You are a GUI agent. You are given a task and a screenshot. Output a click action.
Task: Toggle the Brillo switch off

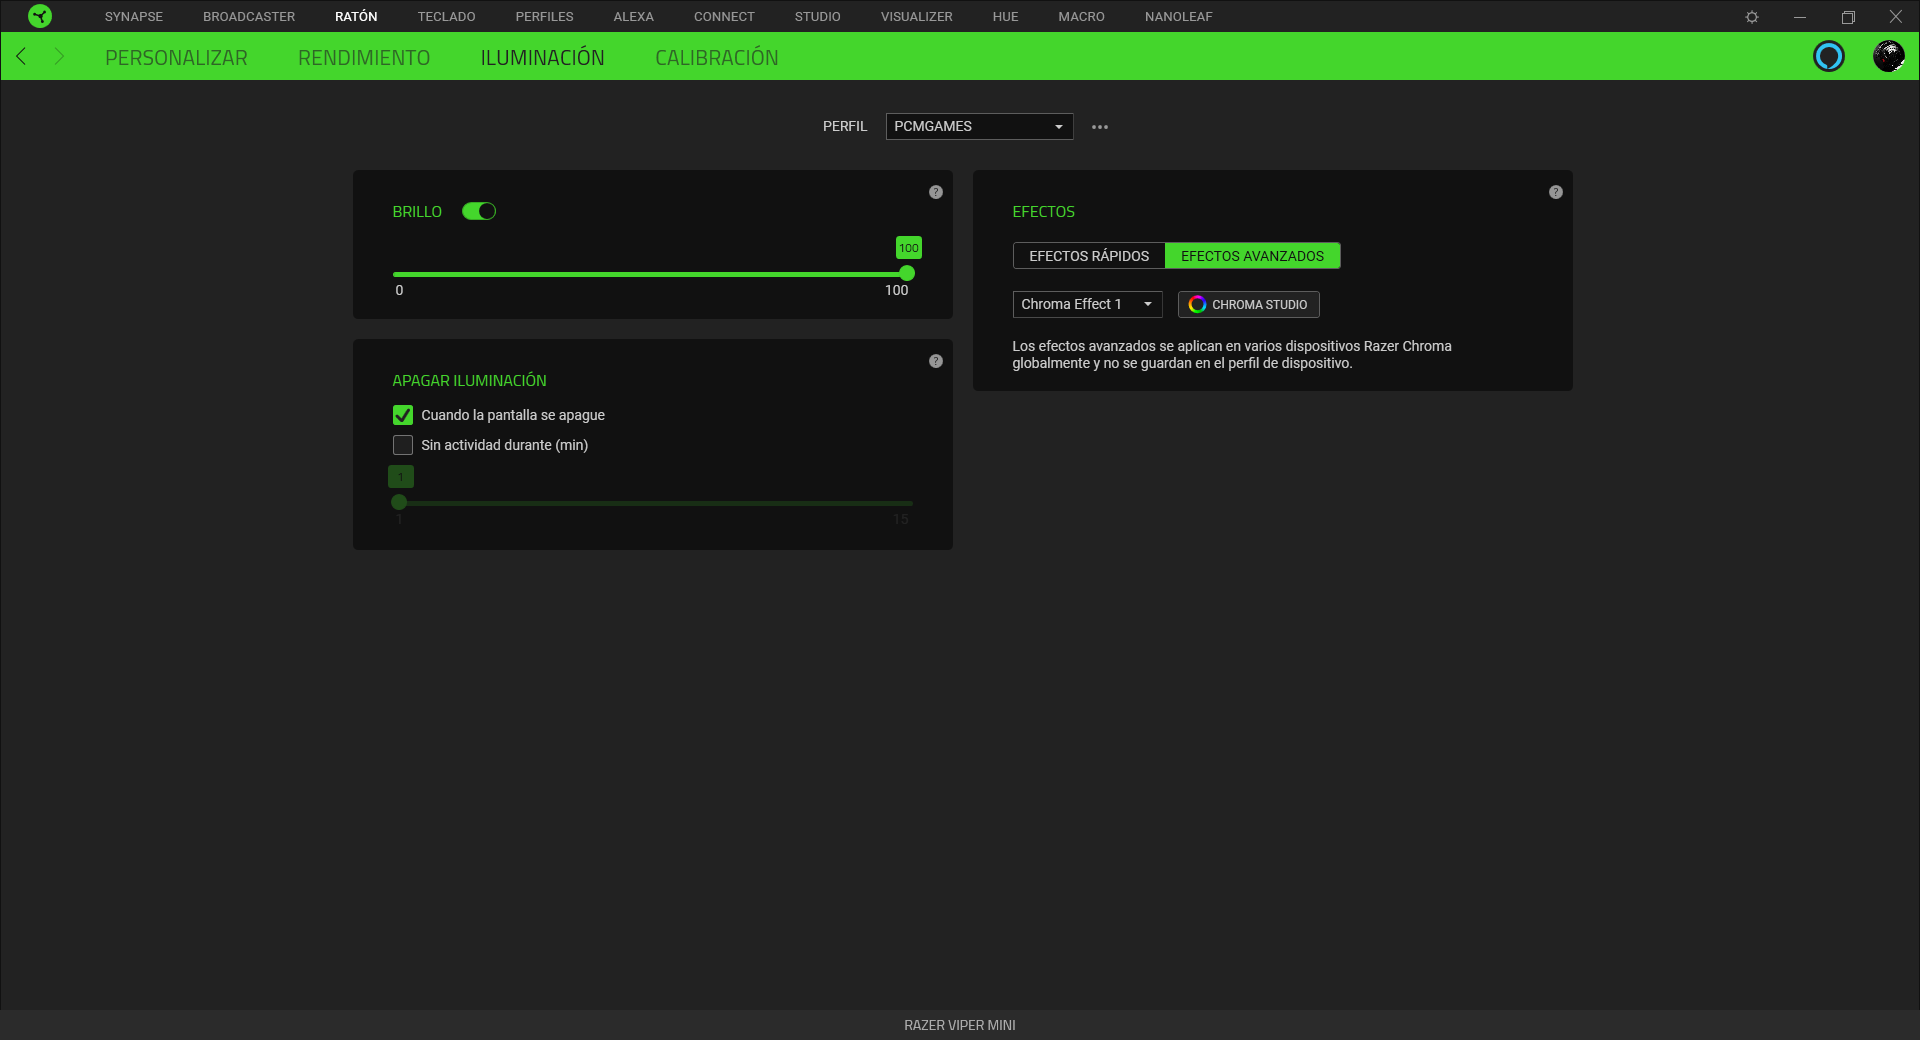click(479, 211)
